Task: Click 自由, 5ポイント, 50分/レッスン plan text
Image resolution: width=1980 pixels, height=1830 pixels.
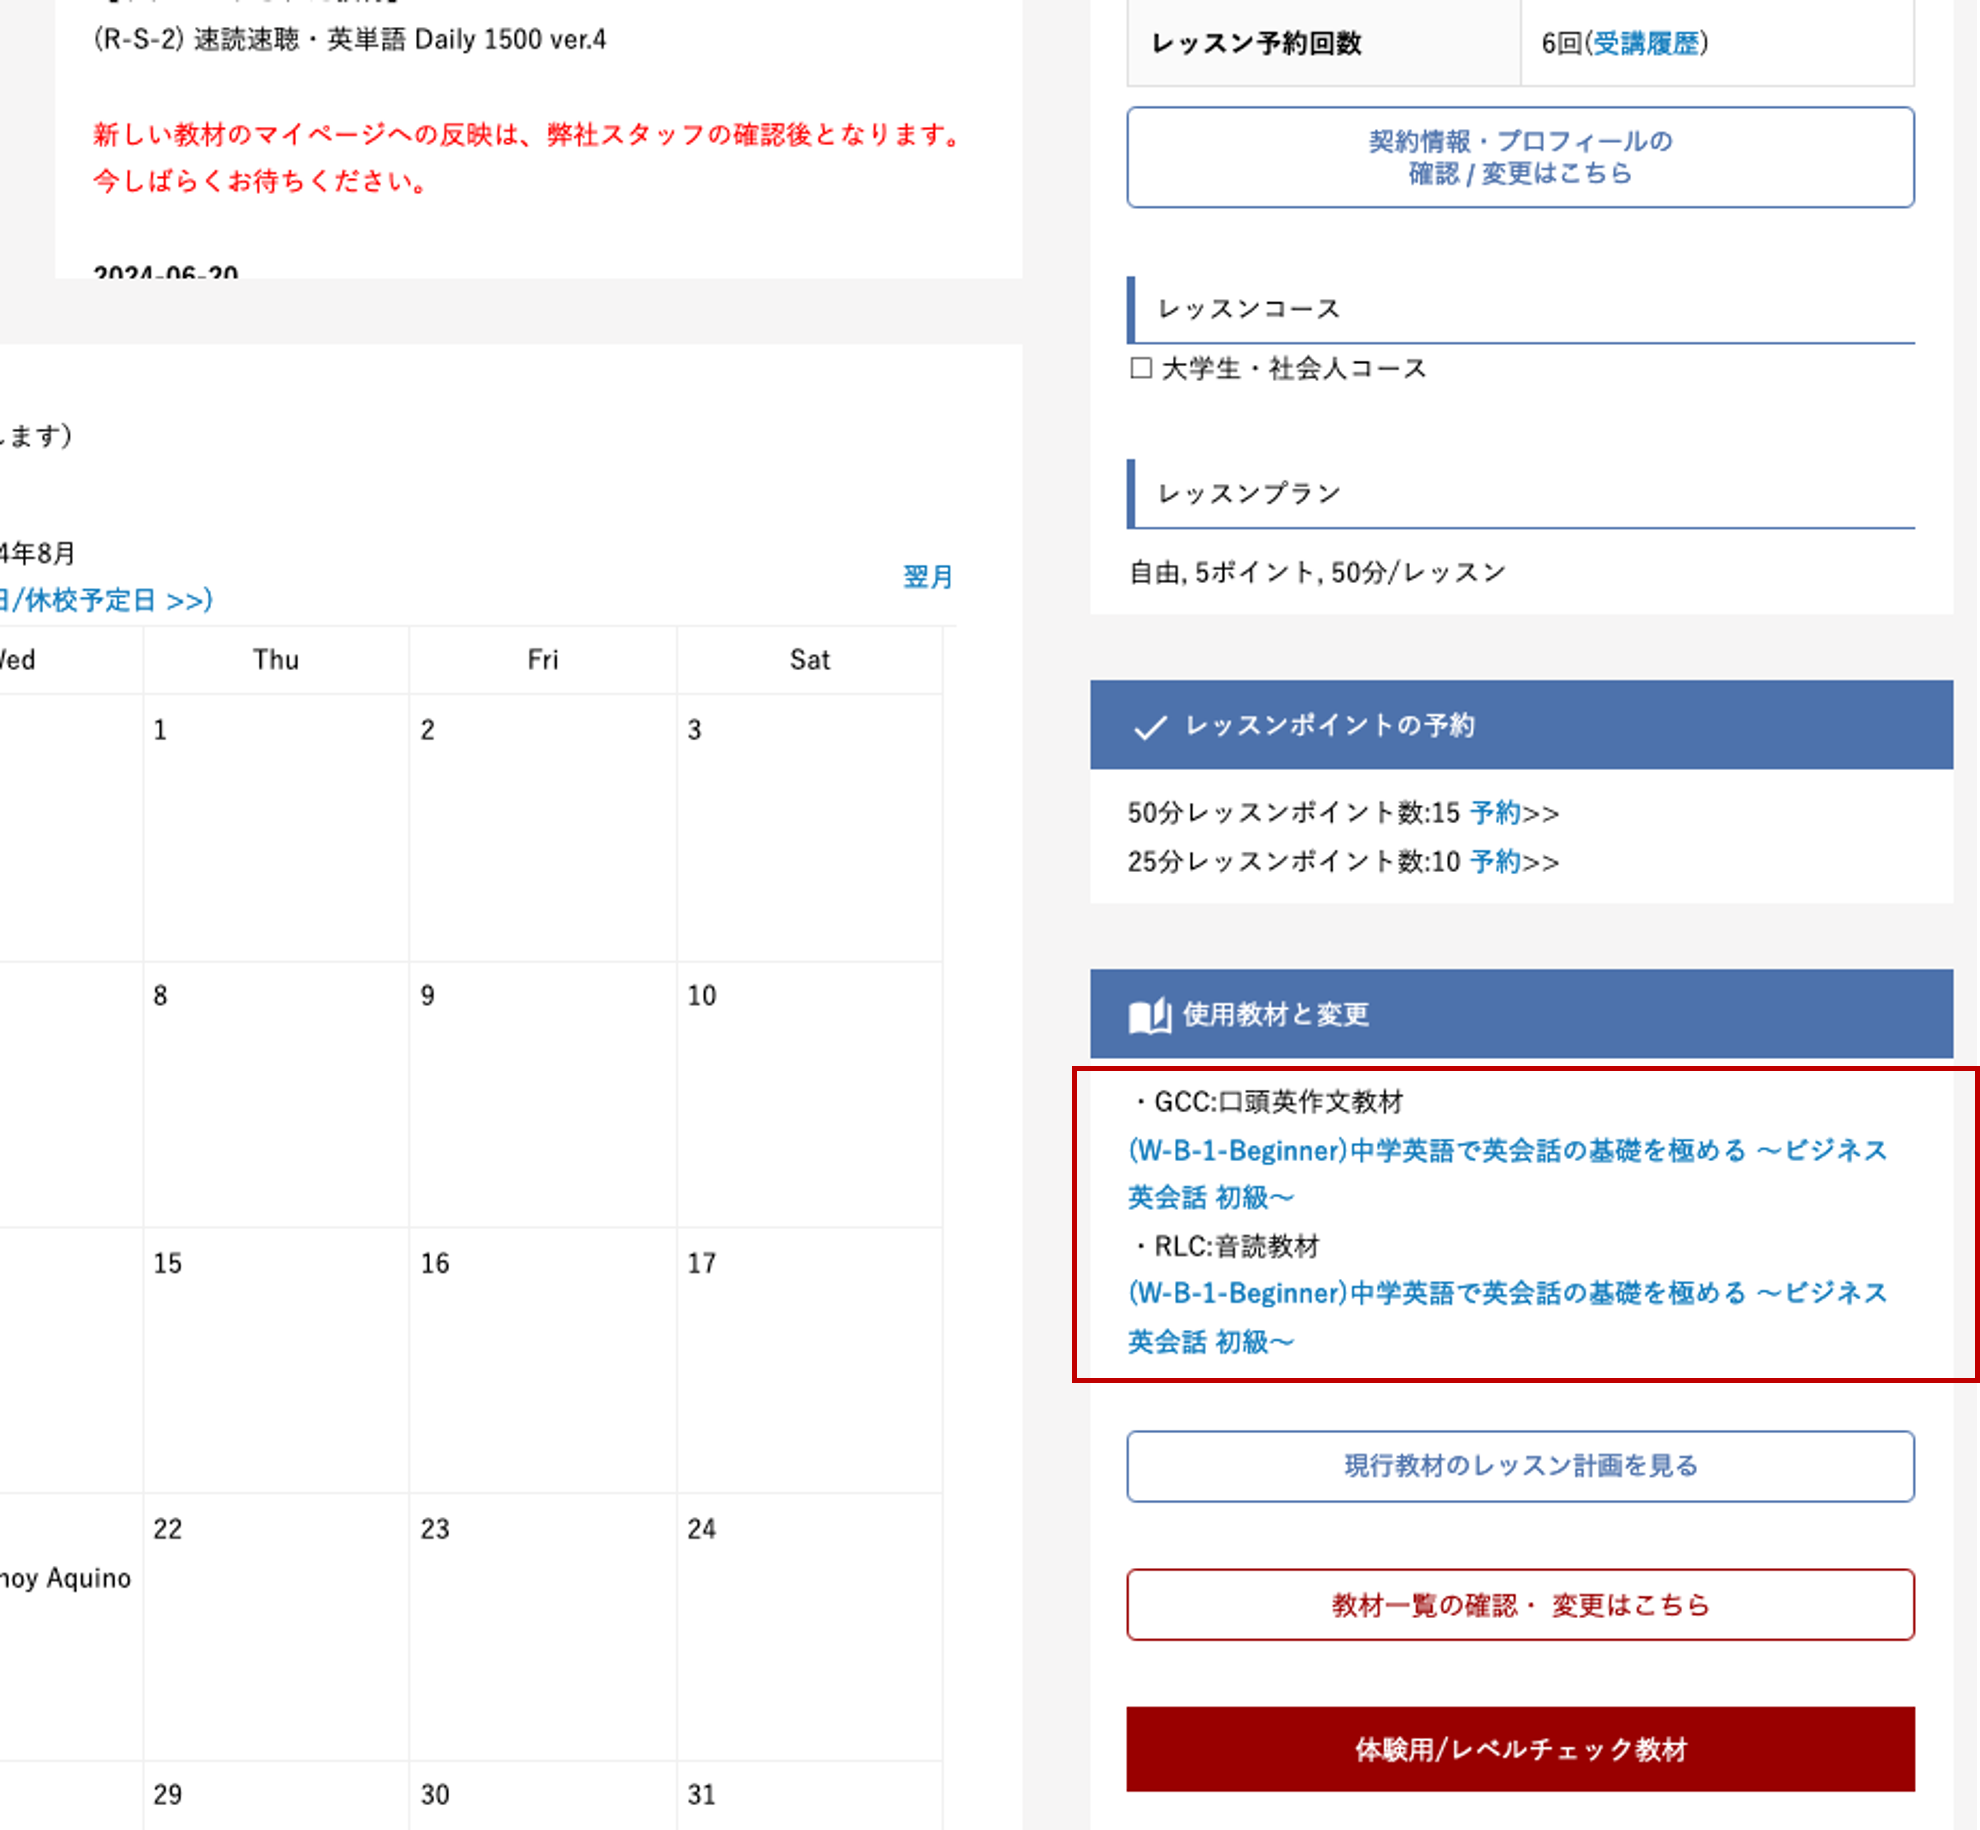Action: pos(1317,572)
